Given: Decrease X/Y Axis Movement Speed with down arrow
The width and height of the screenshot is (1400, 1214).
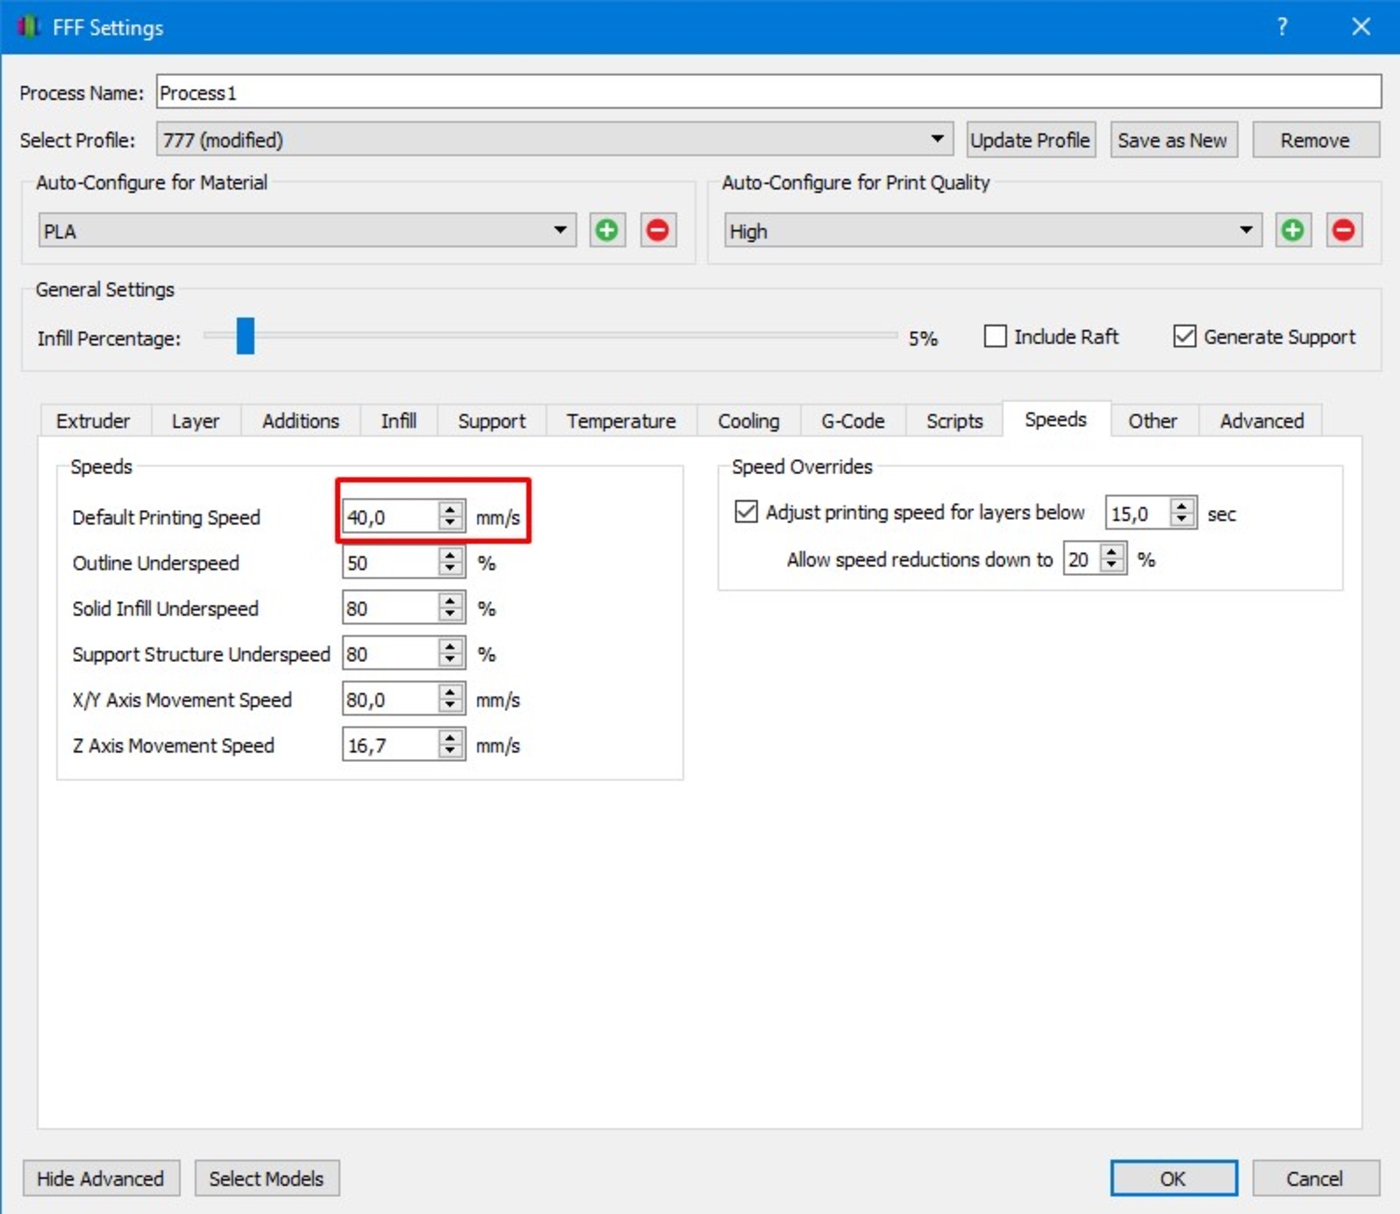Looking at the screenshot, I should (x=451, y=708).
